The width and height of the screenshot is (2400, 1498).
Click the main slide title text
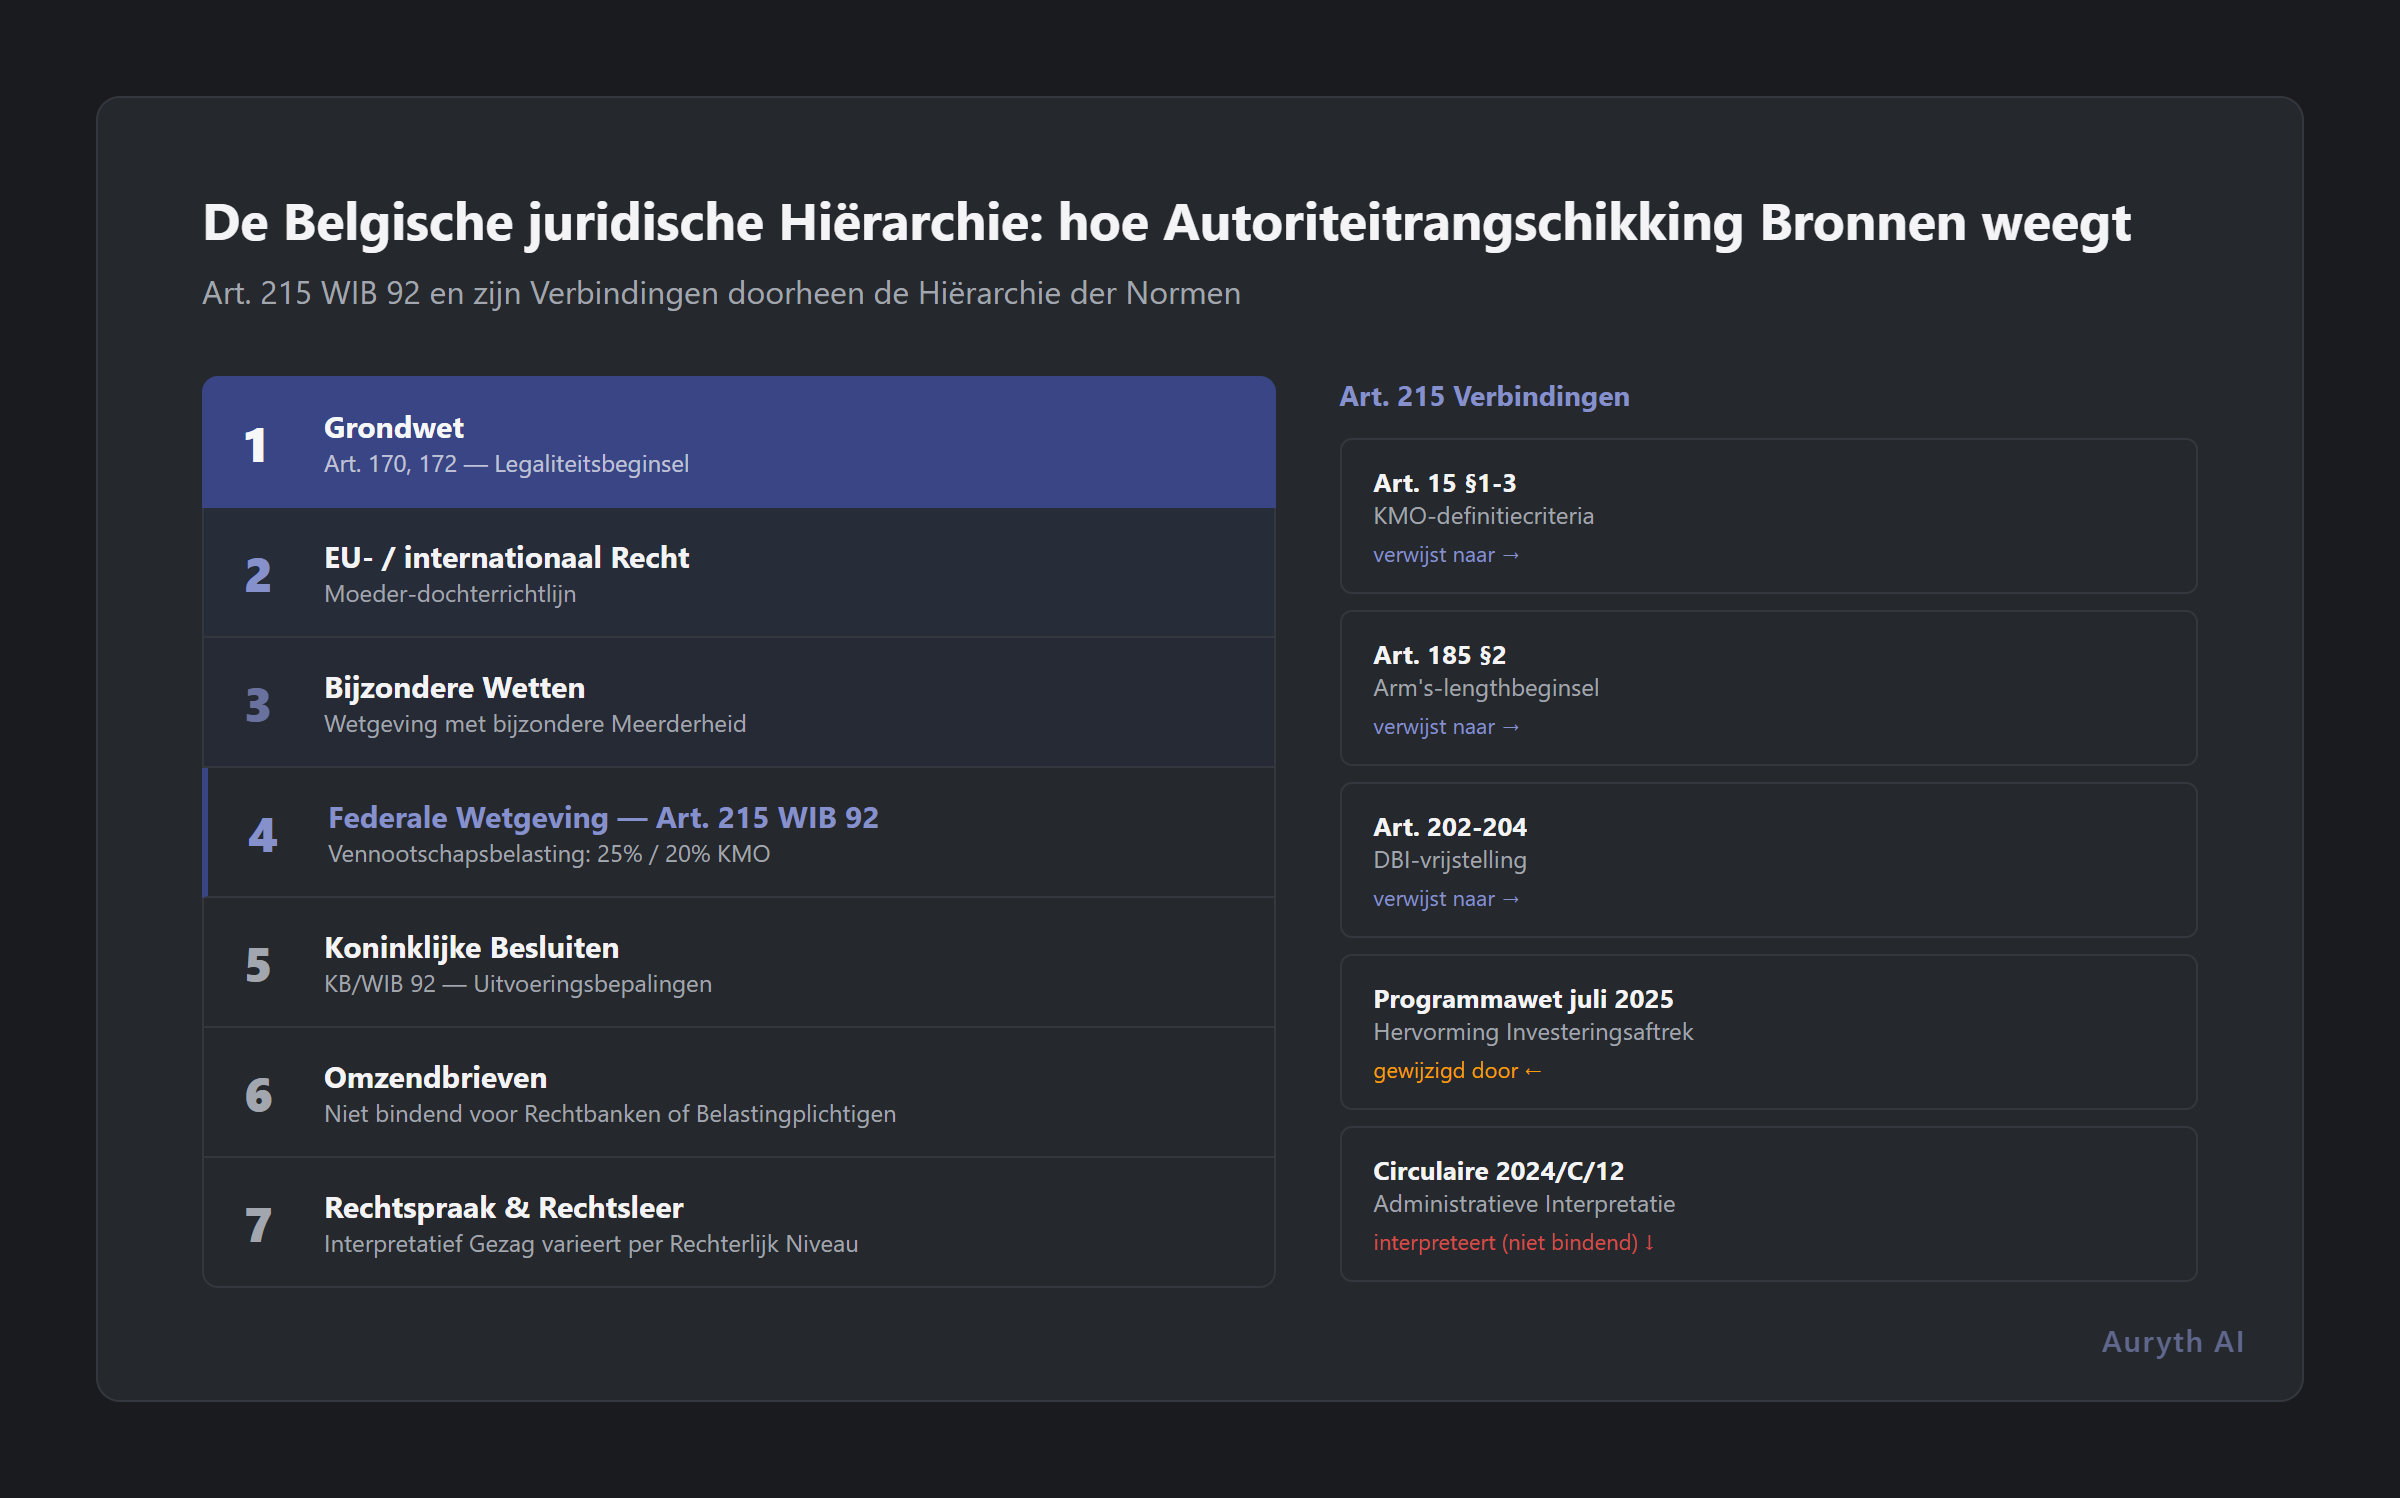click(1167, 224)
